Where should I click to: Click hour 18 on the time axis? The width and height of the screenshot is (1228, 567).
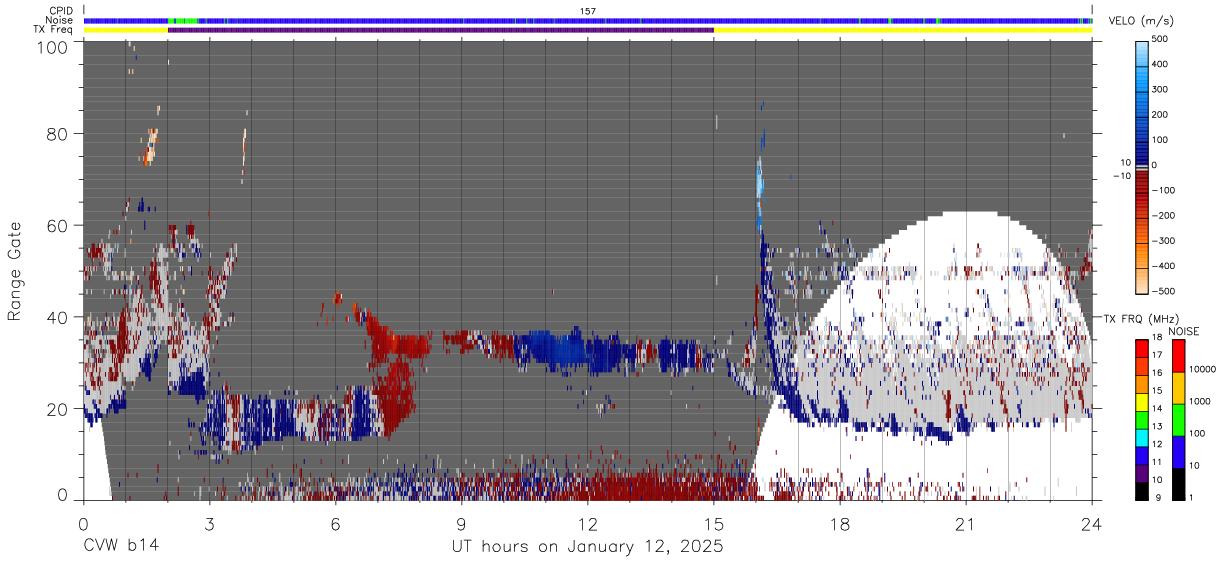(840, 523)
